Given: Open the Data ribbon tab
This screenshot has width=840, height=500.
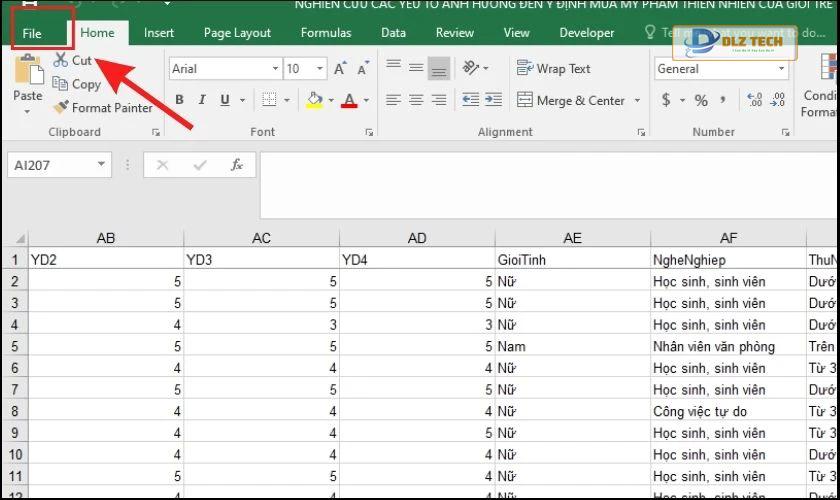Looking at the screenshot, I should 393,33.
